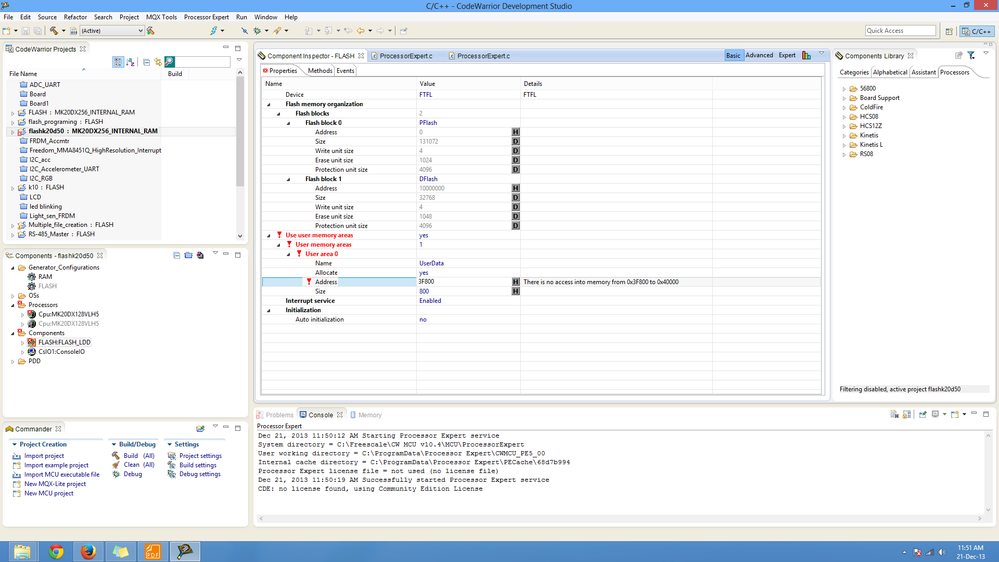Switch to the Events tab

pos(345,71)
